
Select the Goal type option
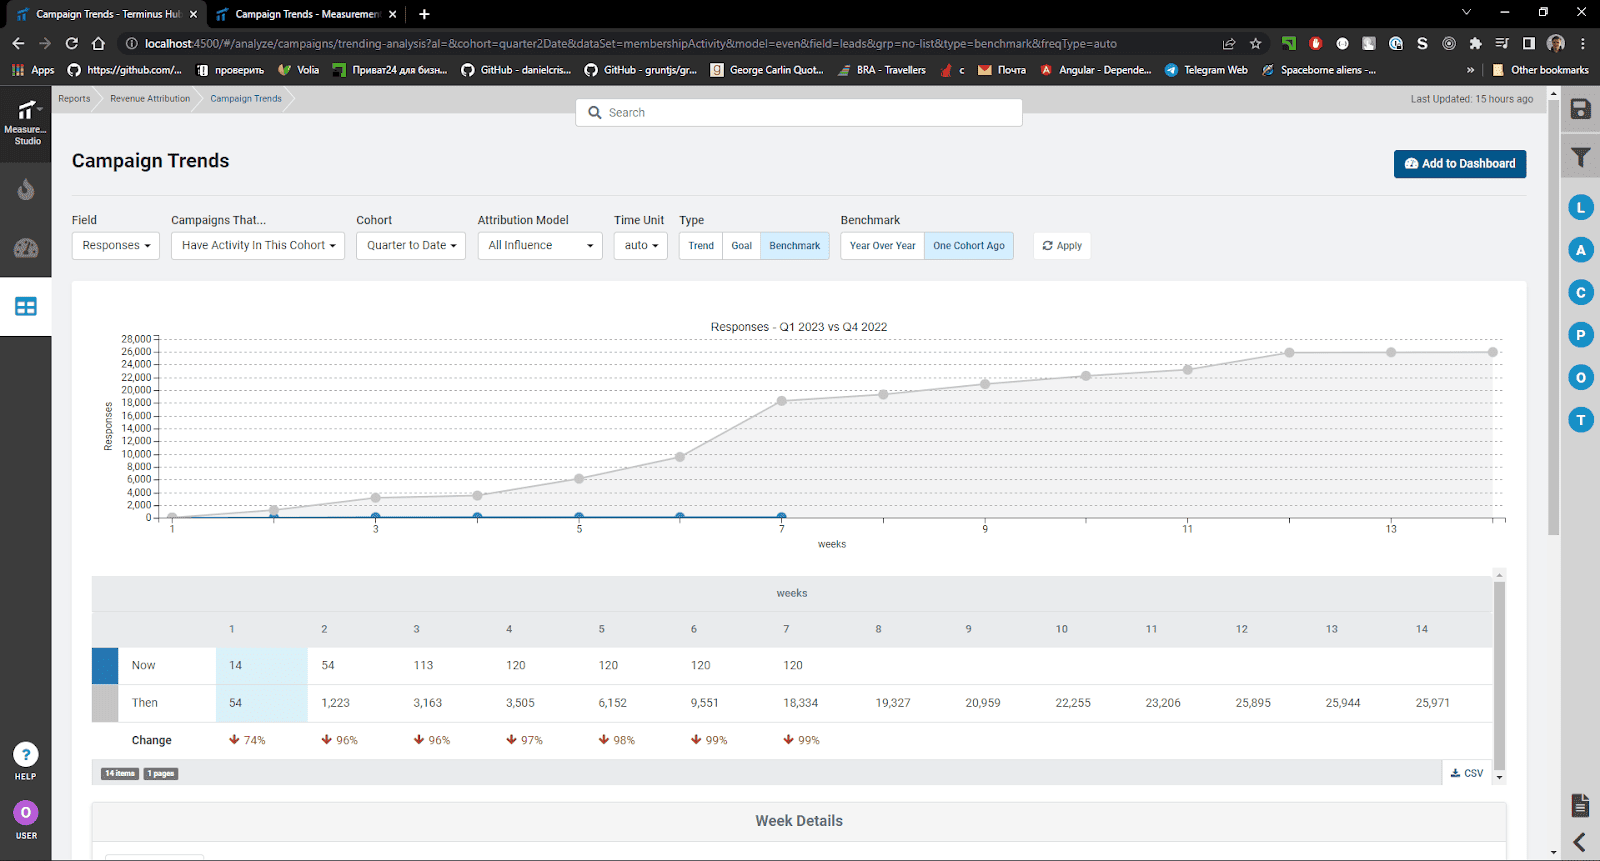pyautogui.click(x=741, y=246)
